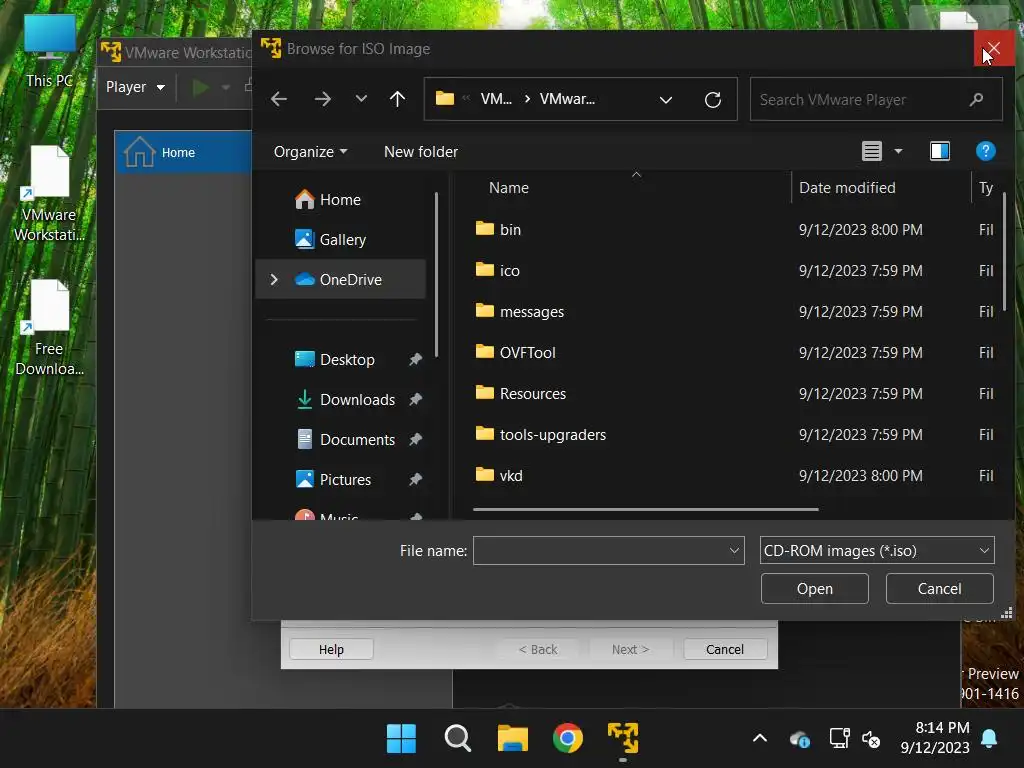Open the dialog help icon
This screenshot has height=768, width=1024.
985,152
